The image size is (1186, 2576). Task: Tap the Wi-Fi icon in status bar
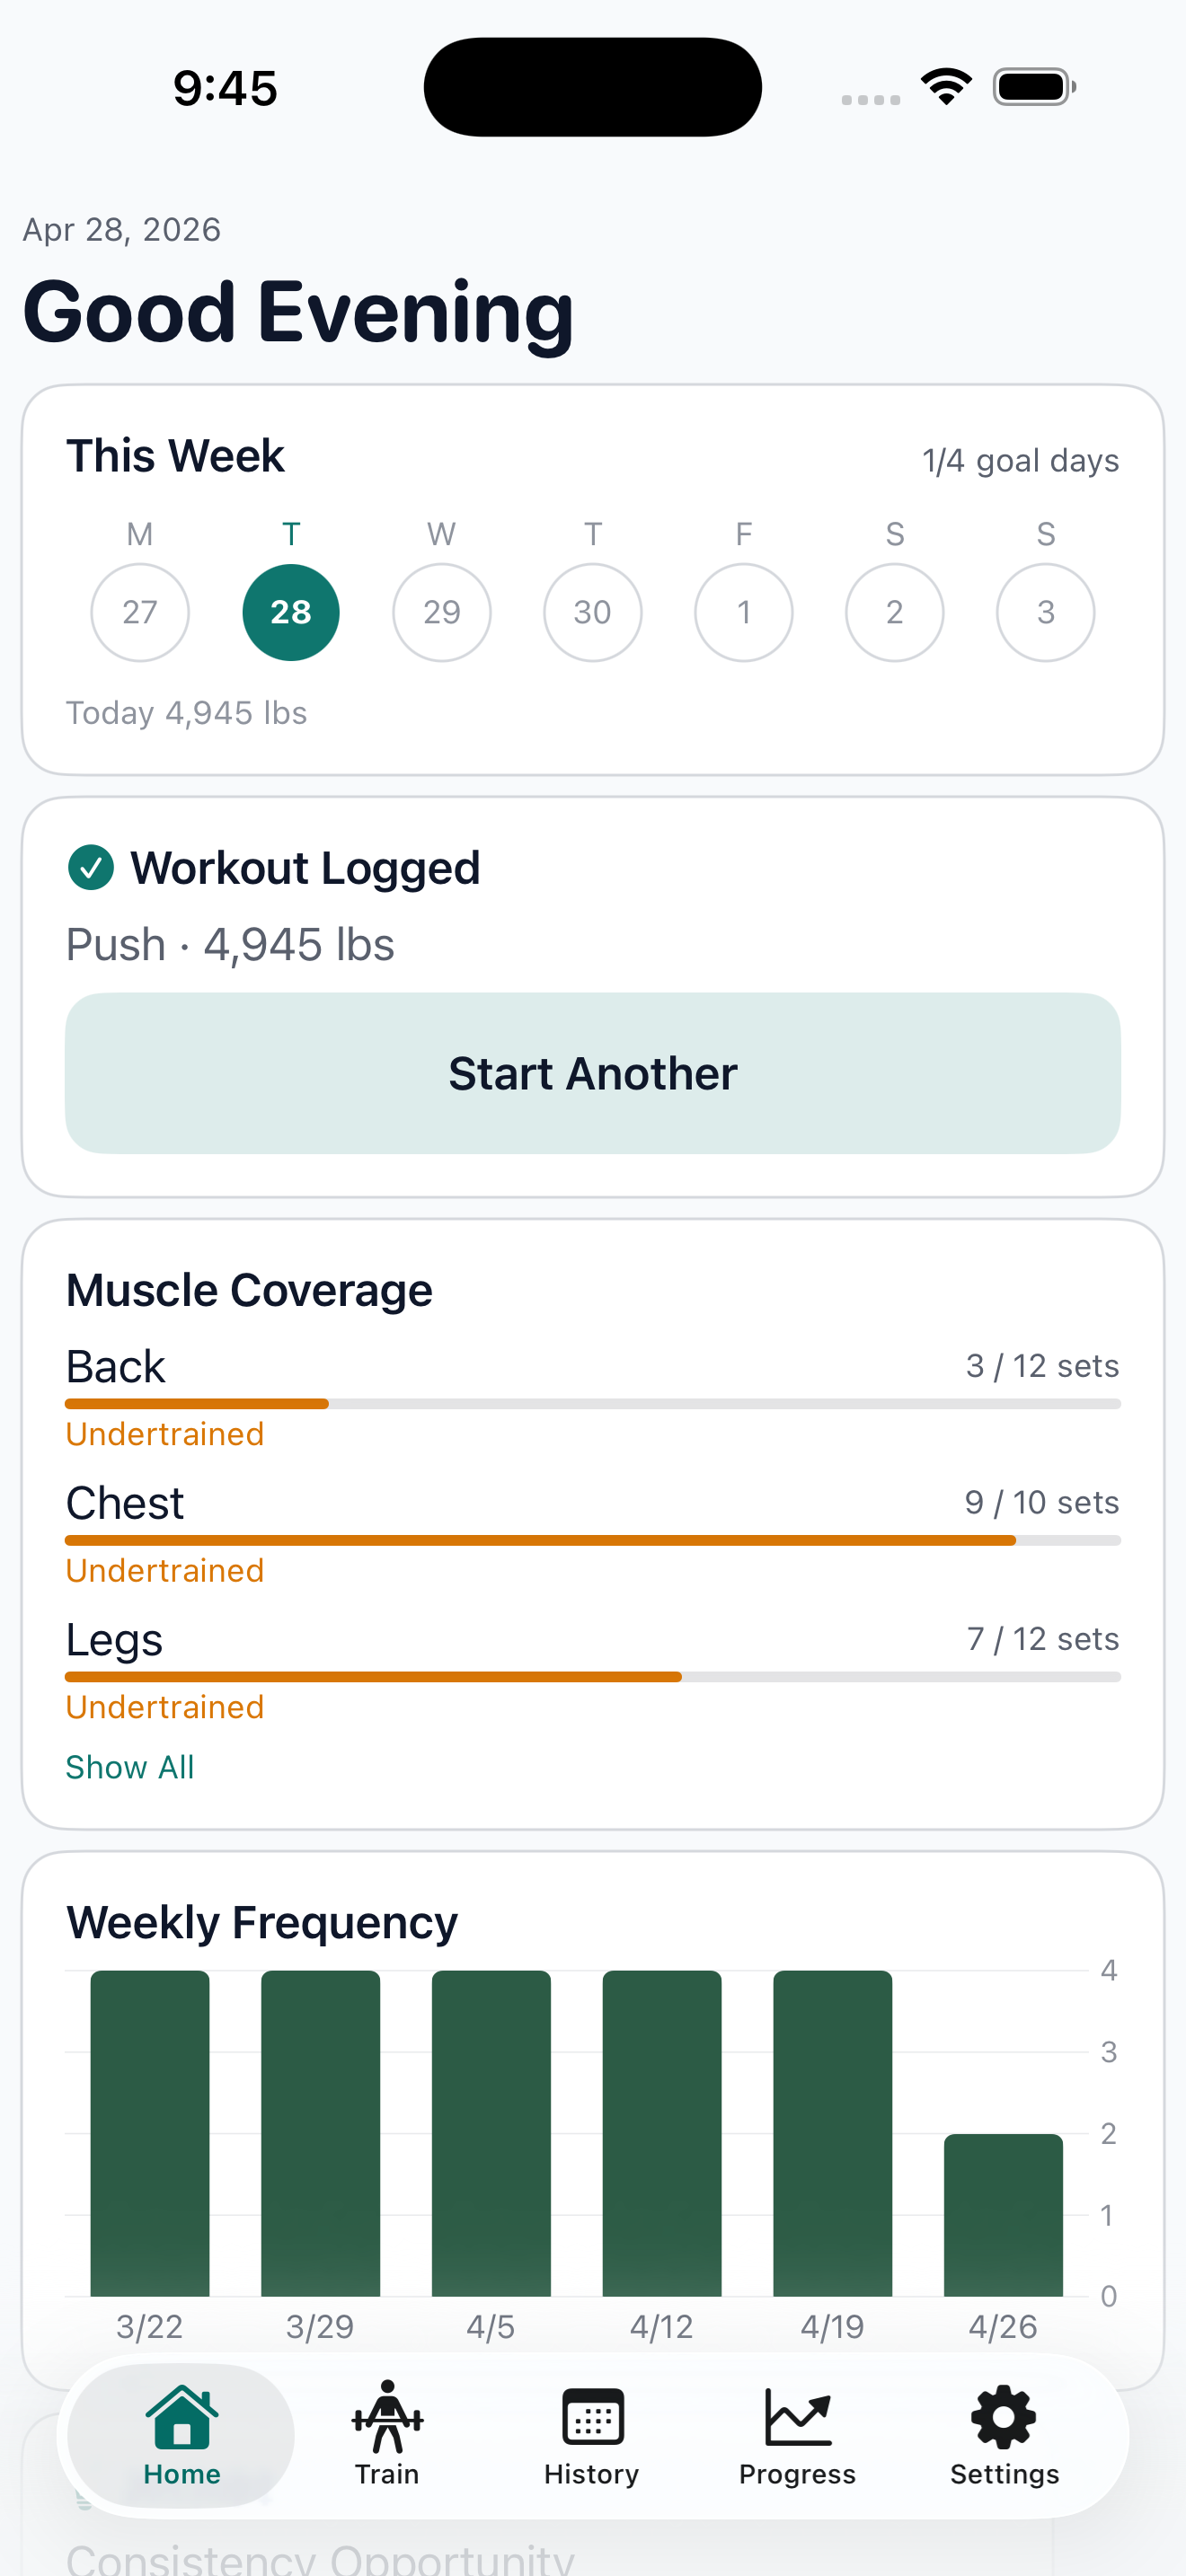pyautogui.click(x=944, y=86)
